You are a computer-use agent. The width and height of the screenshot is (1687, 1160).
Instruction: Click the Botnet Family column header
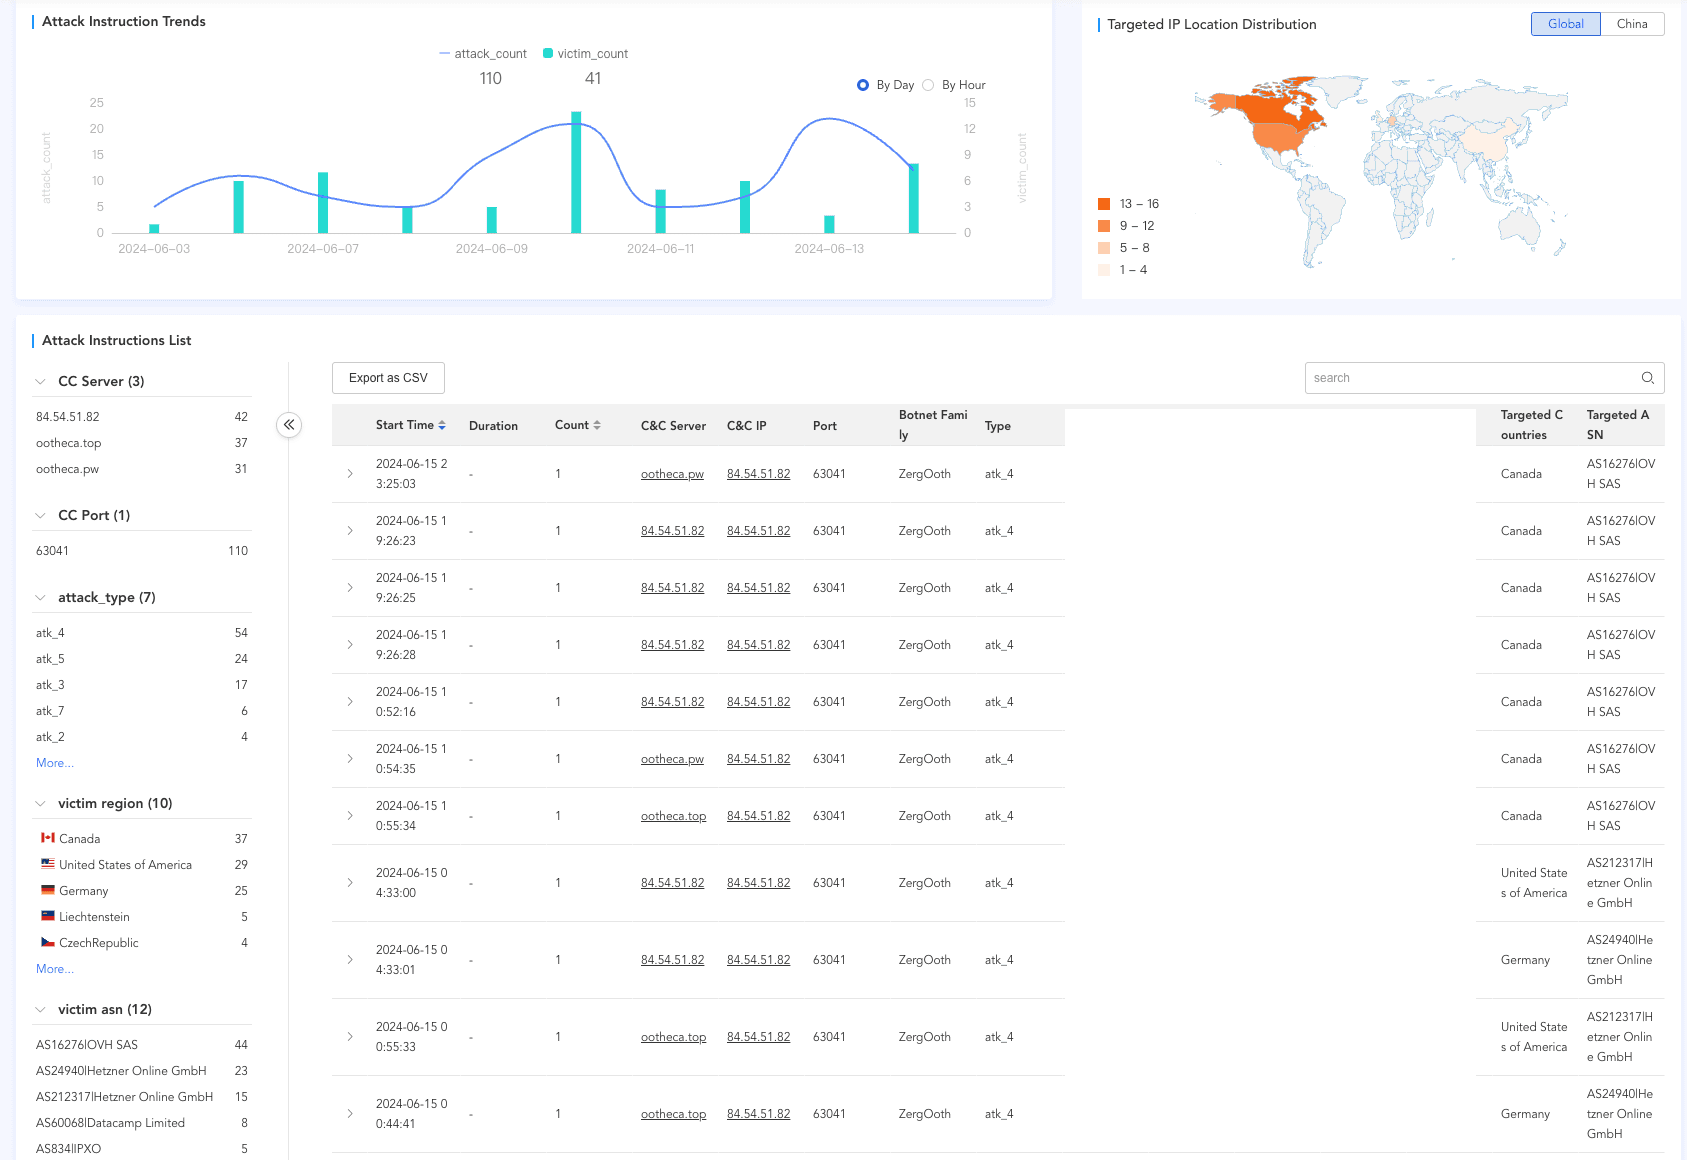tap(933, 425)
